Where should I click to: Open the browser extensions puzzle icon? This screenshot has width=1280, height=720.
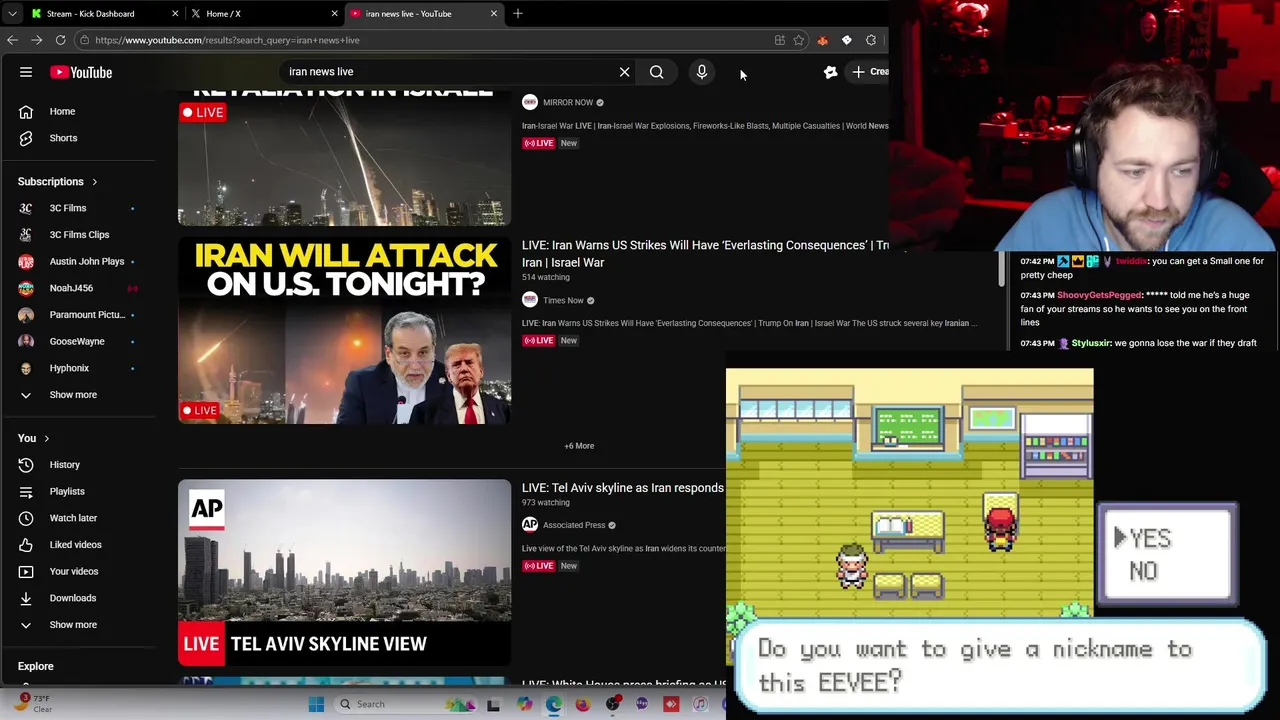point(871,40)
